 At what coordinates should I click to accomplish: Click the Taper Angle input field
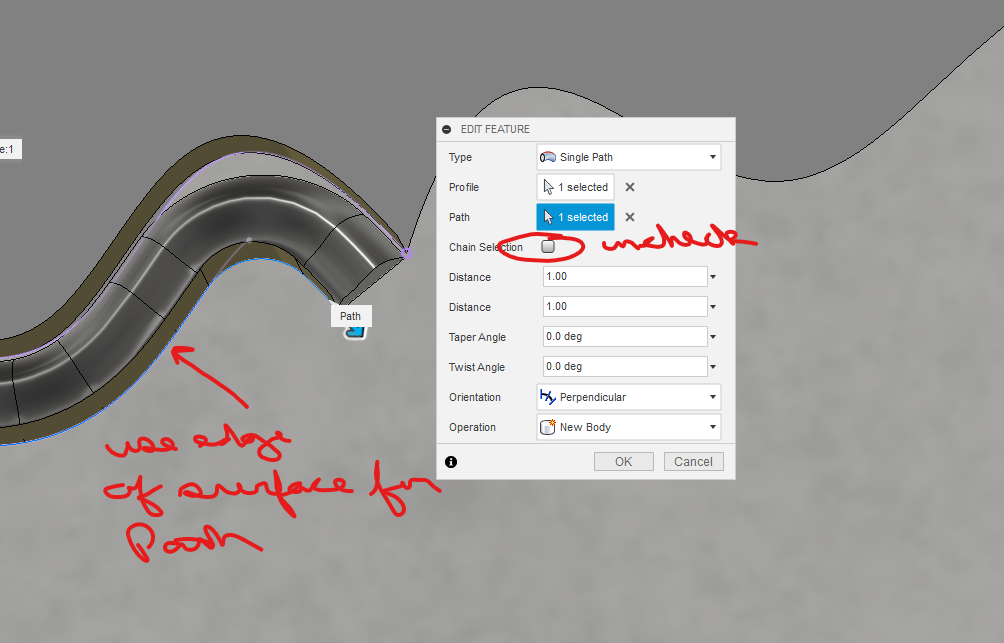pyautogui.click(x=620, y=336)
